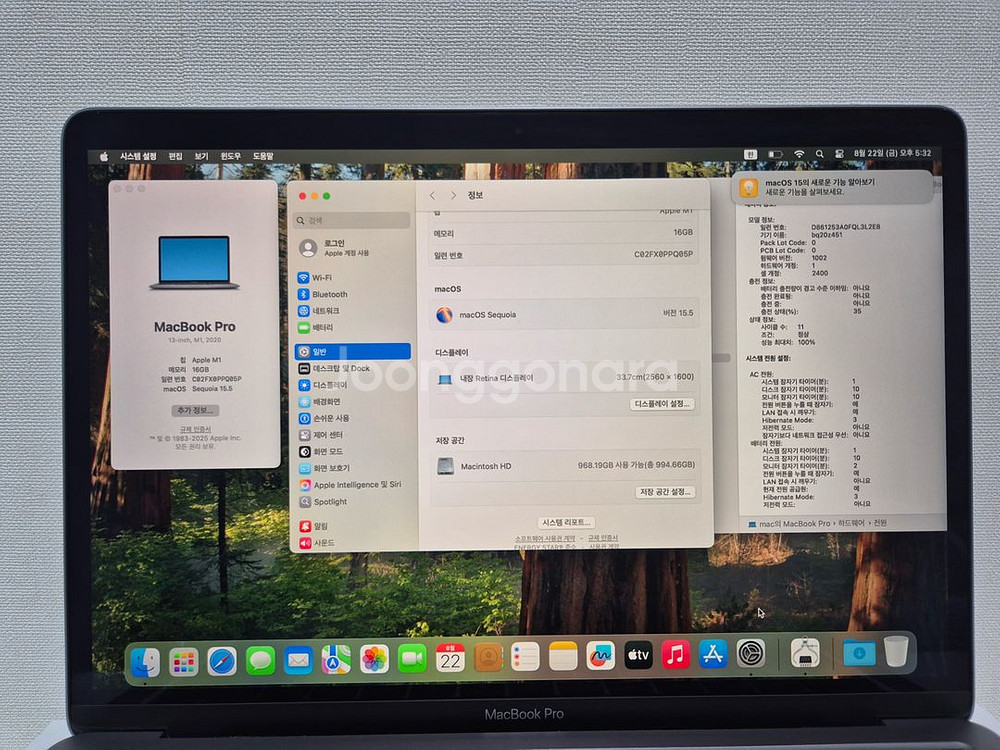Screen dimensions: 1000x750
Task: Select Wi-Fi in the settings sidebar
Action: [352, 278]
